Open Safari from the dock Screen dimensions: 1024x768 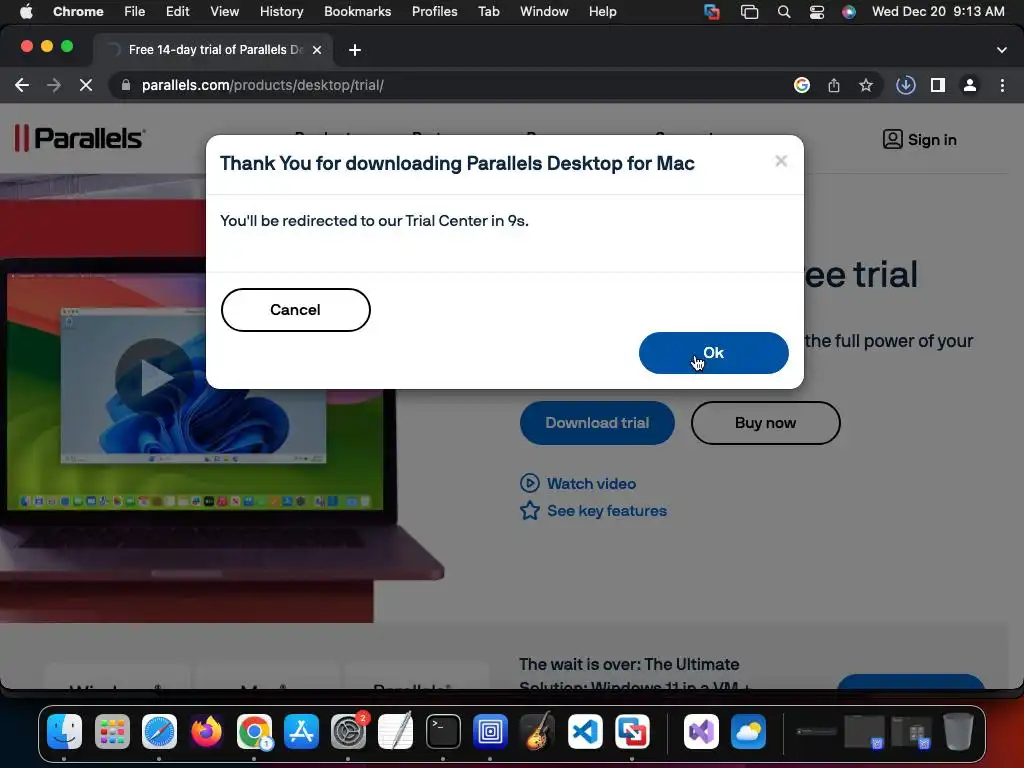pyautogui.click(x=159, y=731)
